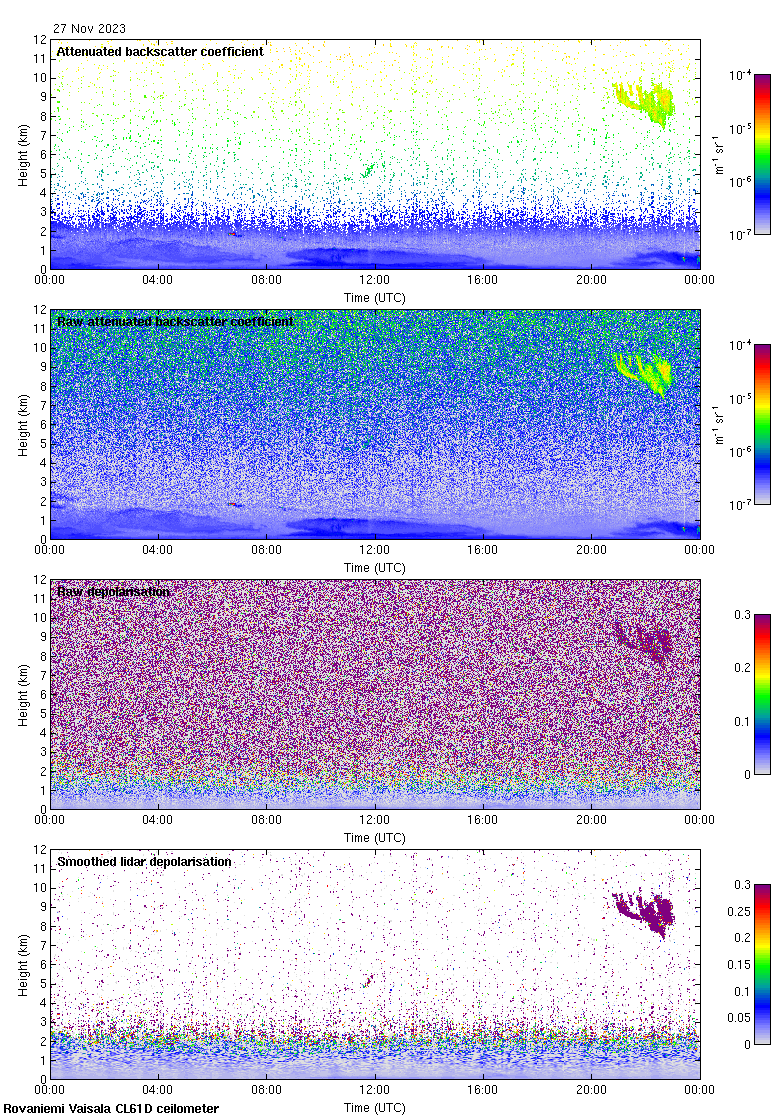Click 'Height (km)' axis label of top panel
This screenshot has width=780, height=1120.
pyautogui.click(x=23, y=154)
